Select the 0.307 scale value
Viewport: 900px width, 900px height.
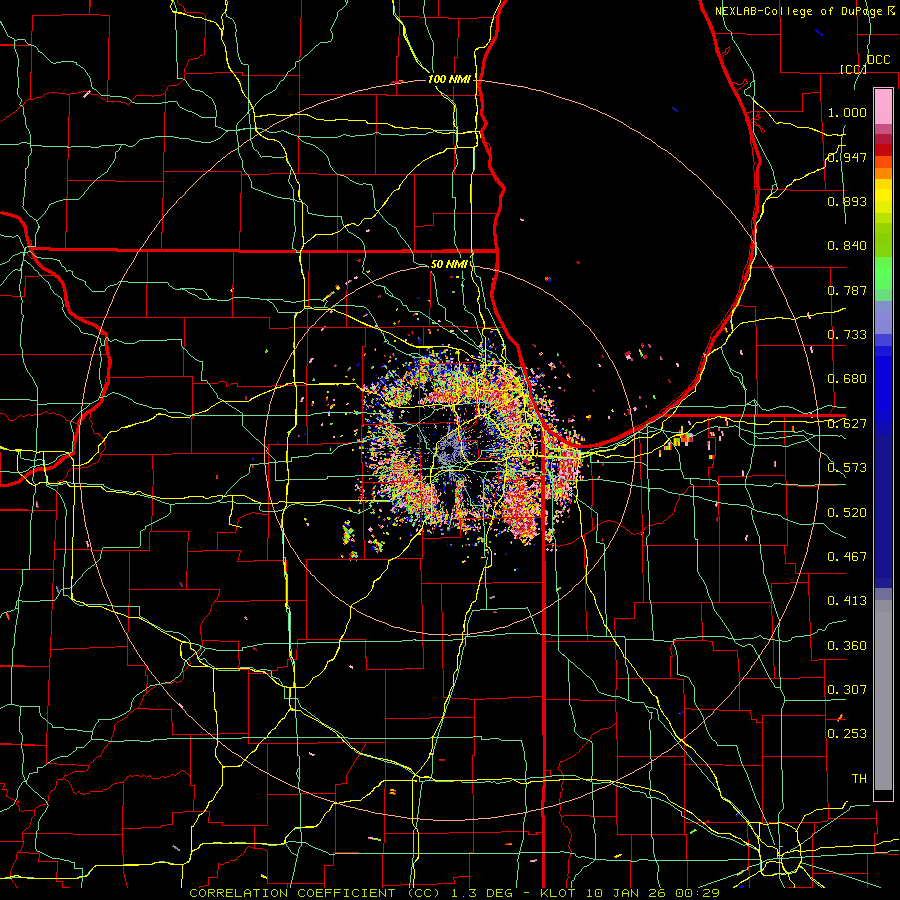coord(847,689)
